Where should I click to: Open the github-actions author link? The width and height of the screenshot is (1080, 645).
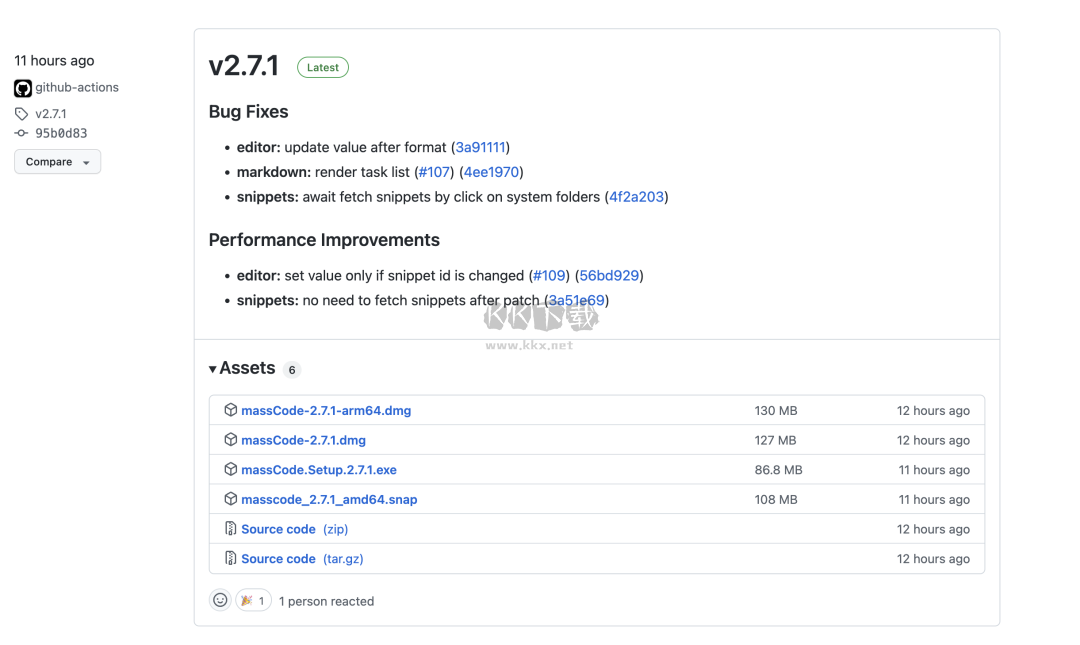point(77,88)
